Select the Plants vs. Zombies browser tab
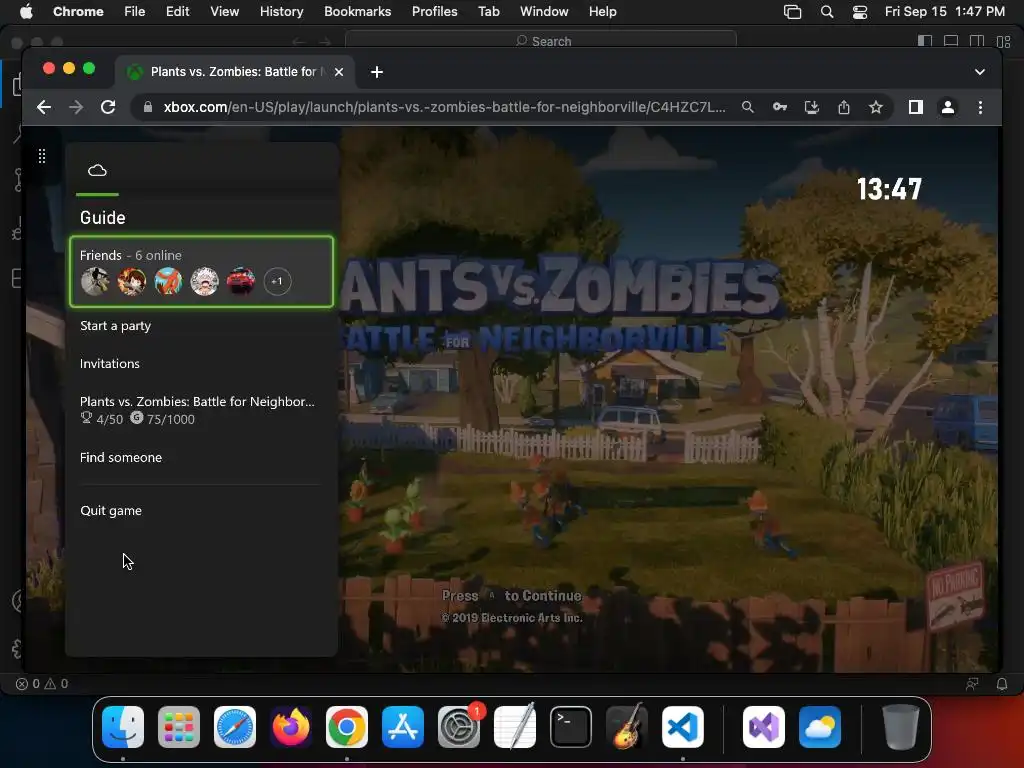The height and width of the screenshot is (768, 1024). tap(235, 72)
